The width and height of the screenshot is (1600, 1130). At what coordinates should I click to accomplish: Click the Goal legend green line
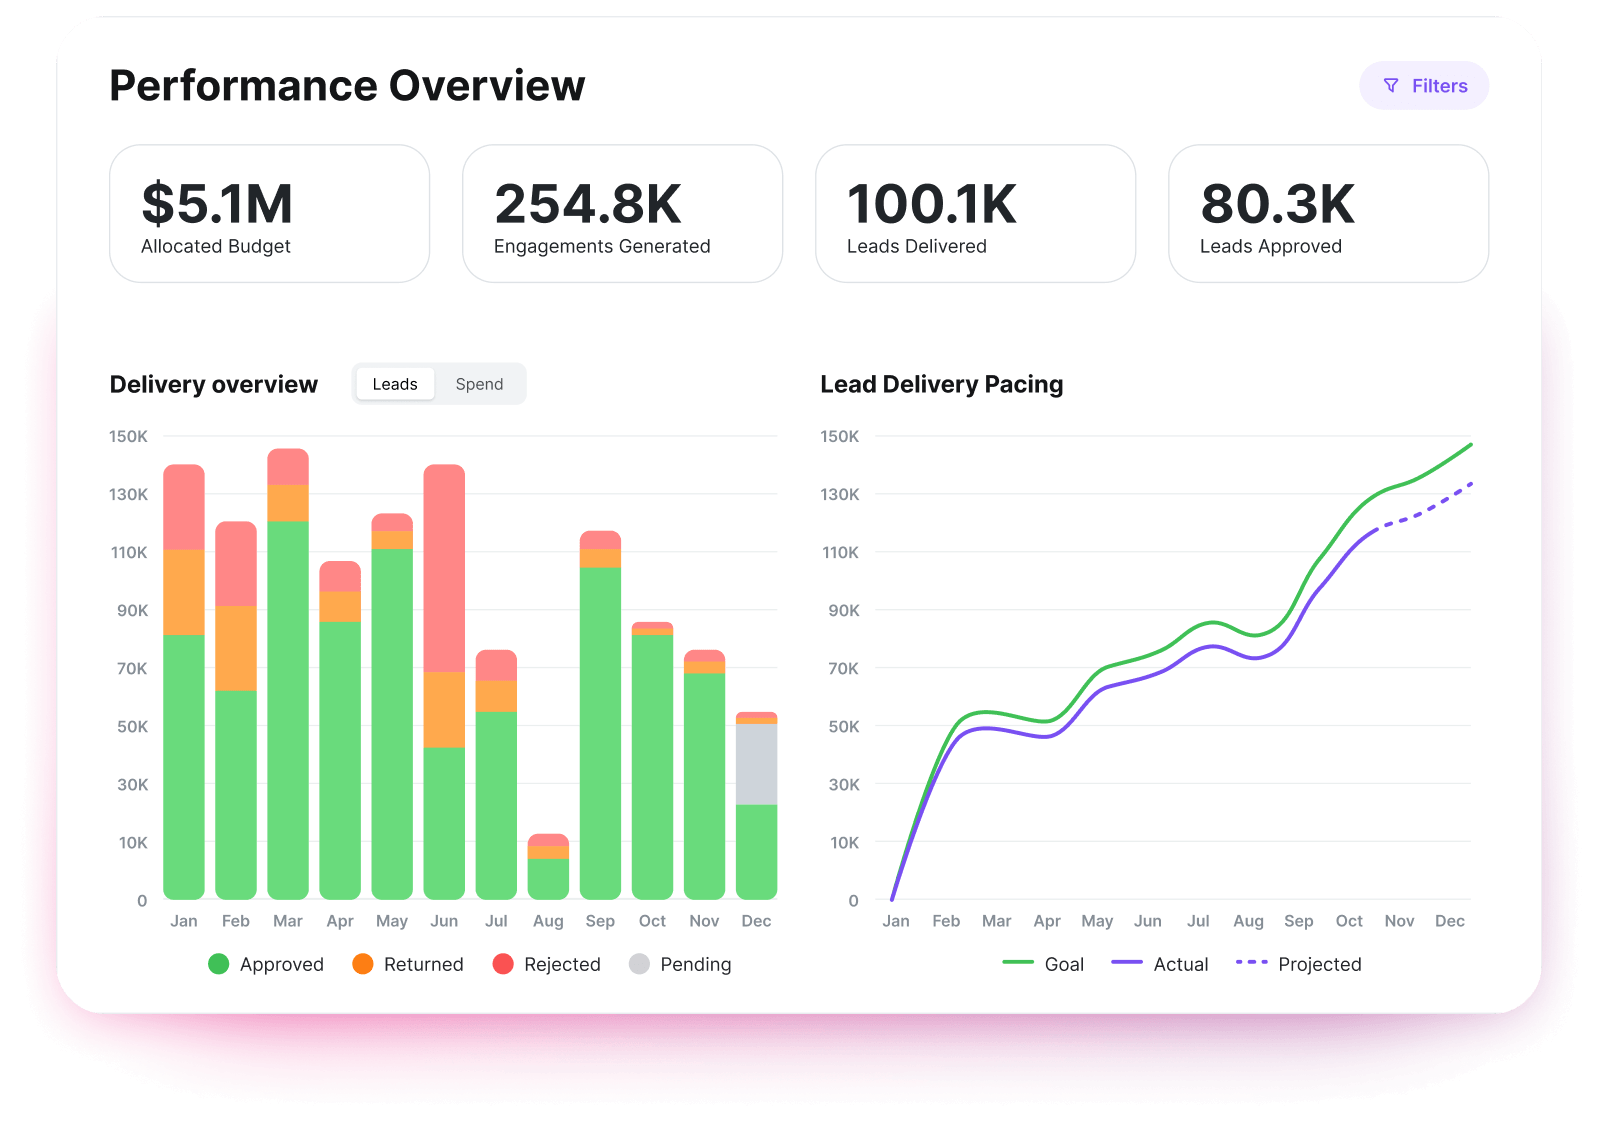coord(1018,963)
